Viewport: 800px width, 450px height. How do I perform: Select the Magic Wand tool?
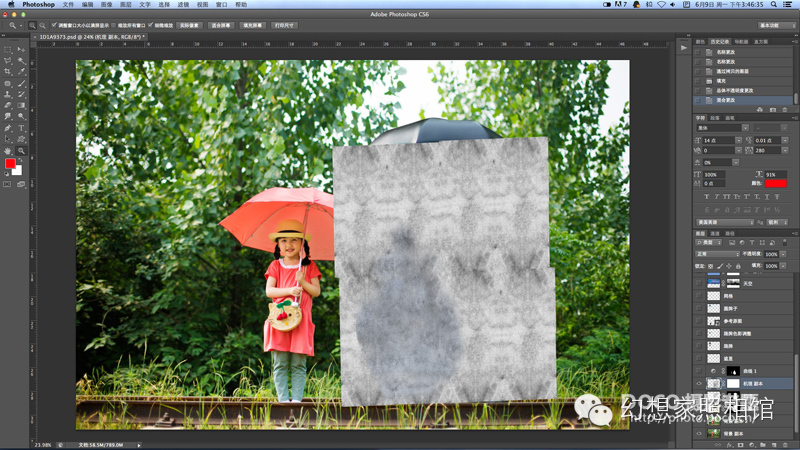click(21, 61)
